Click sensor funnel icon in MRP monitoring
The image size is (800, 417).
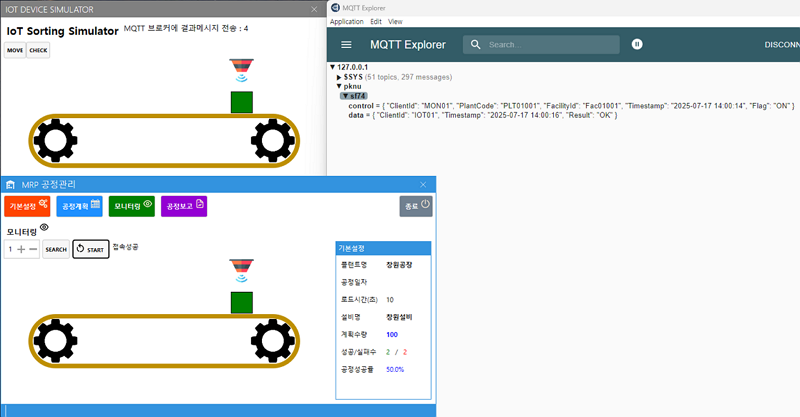[x=241, y=271]
